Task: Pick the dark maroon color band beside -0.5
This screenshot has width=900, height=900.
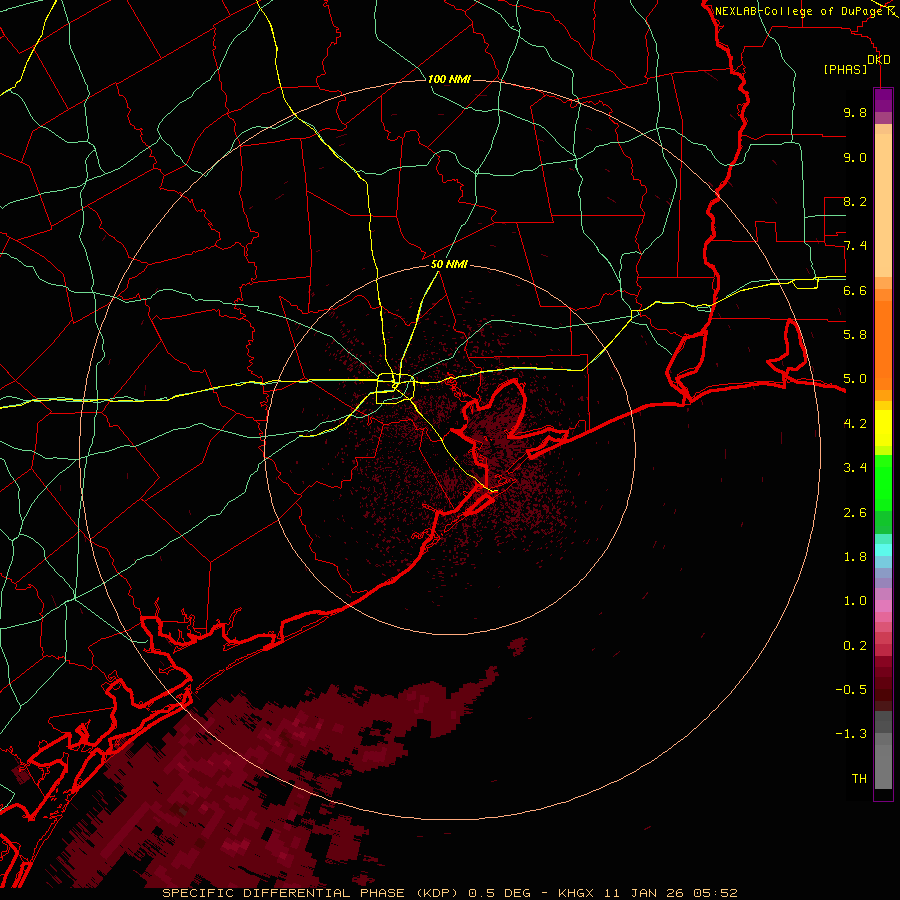Action: click(x=883, y=689)
